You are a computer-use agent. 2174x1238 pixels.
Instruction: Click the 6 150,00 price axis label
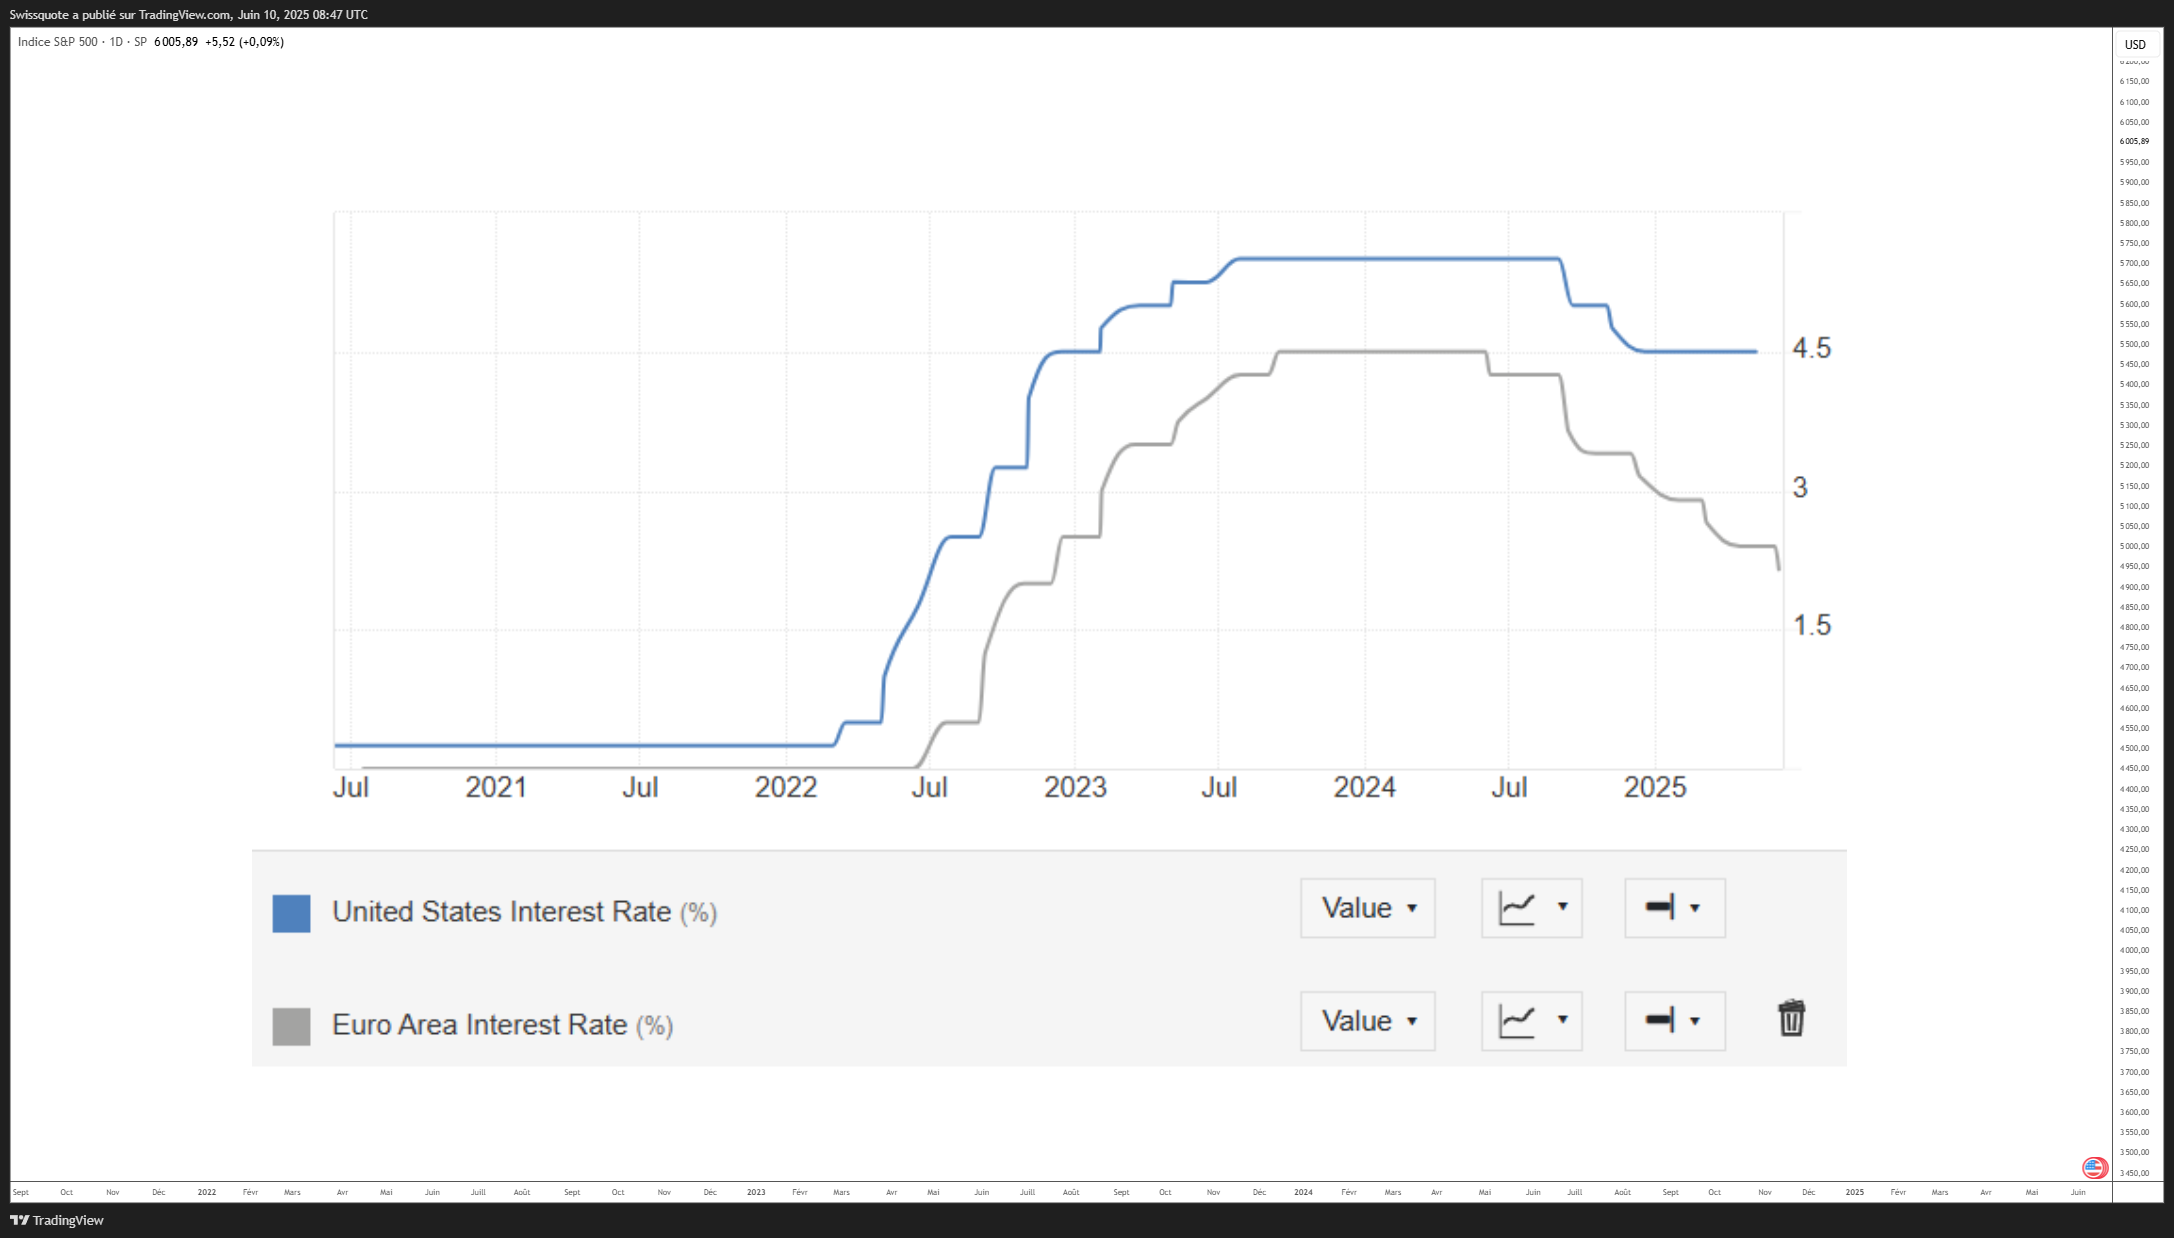tap(2134, 81)
